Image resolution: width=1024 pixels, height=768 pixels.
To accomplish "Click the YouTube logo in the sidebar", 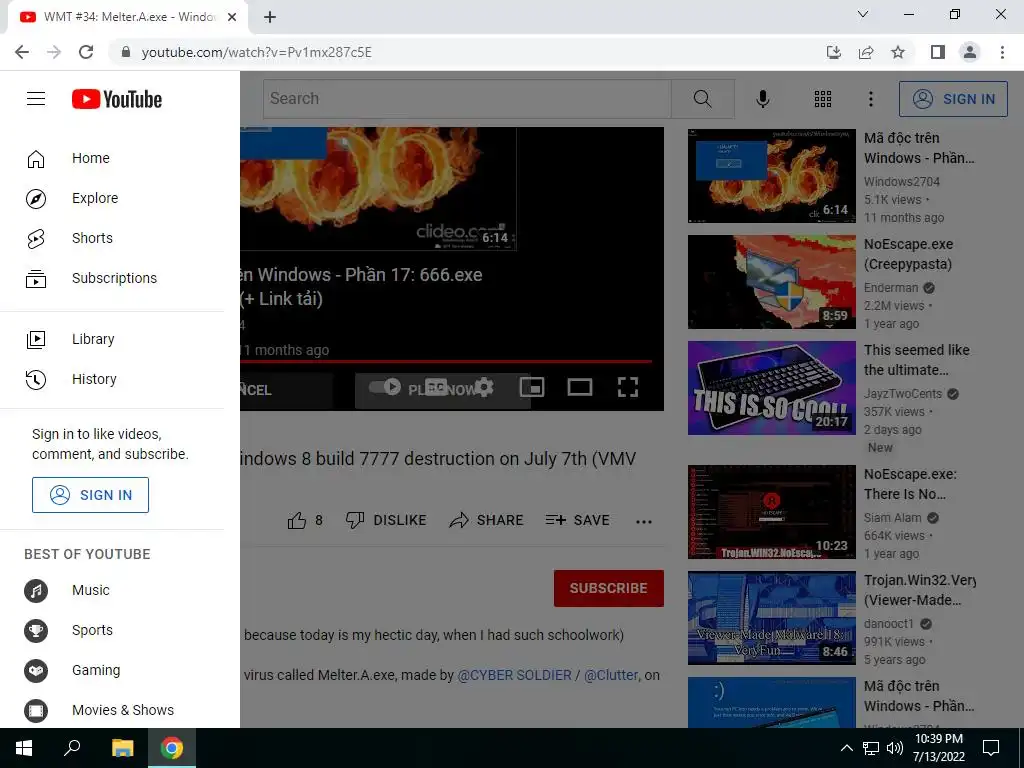I will [x=117, y=99].
